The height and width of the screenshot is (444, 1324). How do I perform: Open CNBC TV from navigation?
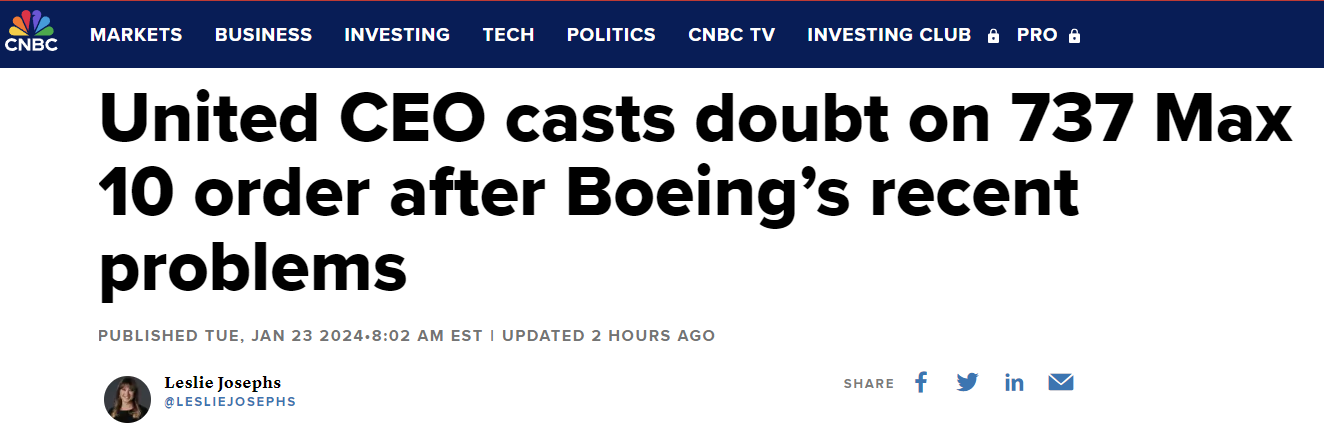[x=731, y=35]
